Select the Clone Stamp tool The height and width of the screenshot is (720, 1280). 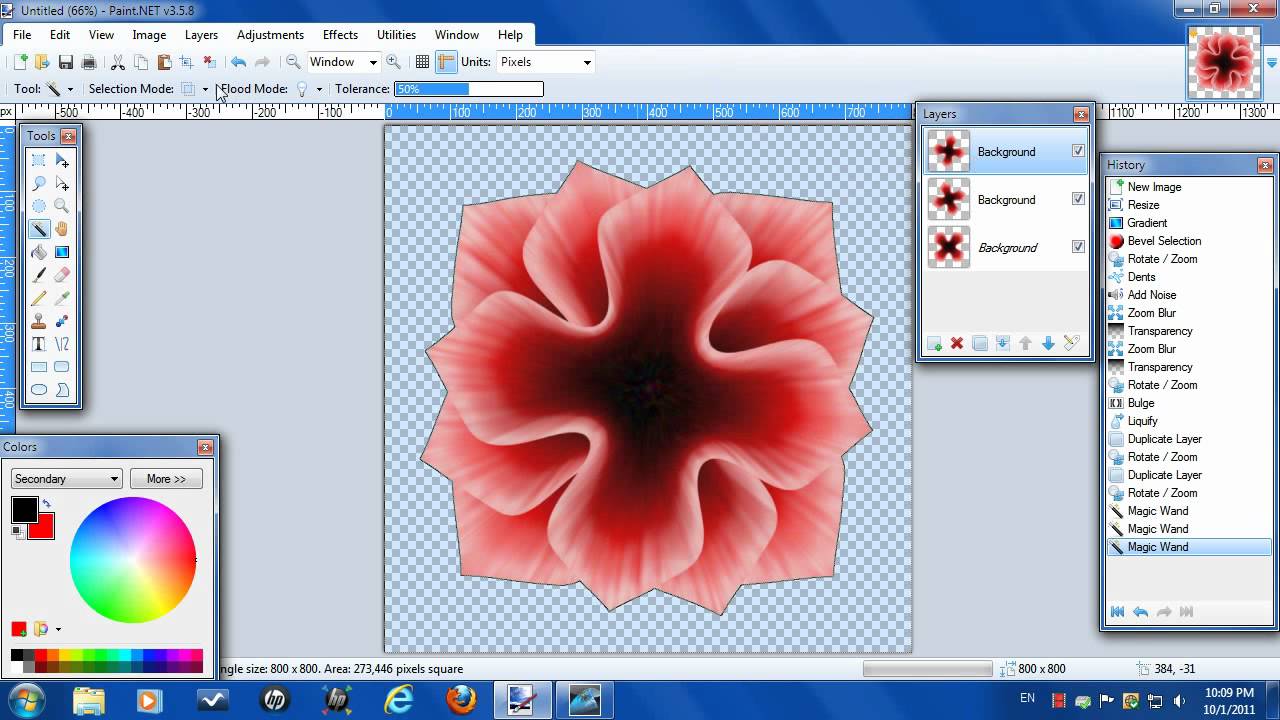[x=39, y=321]
